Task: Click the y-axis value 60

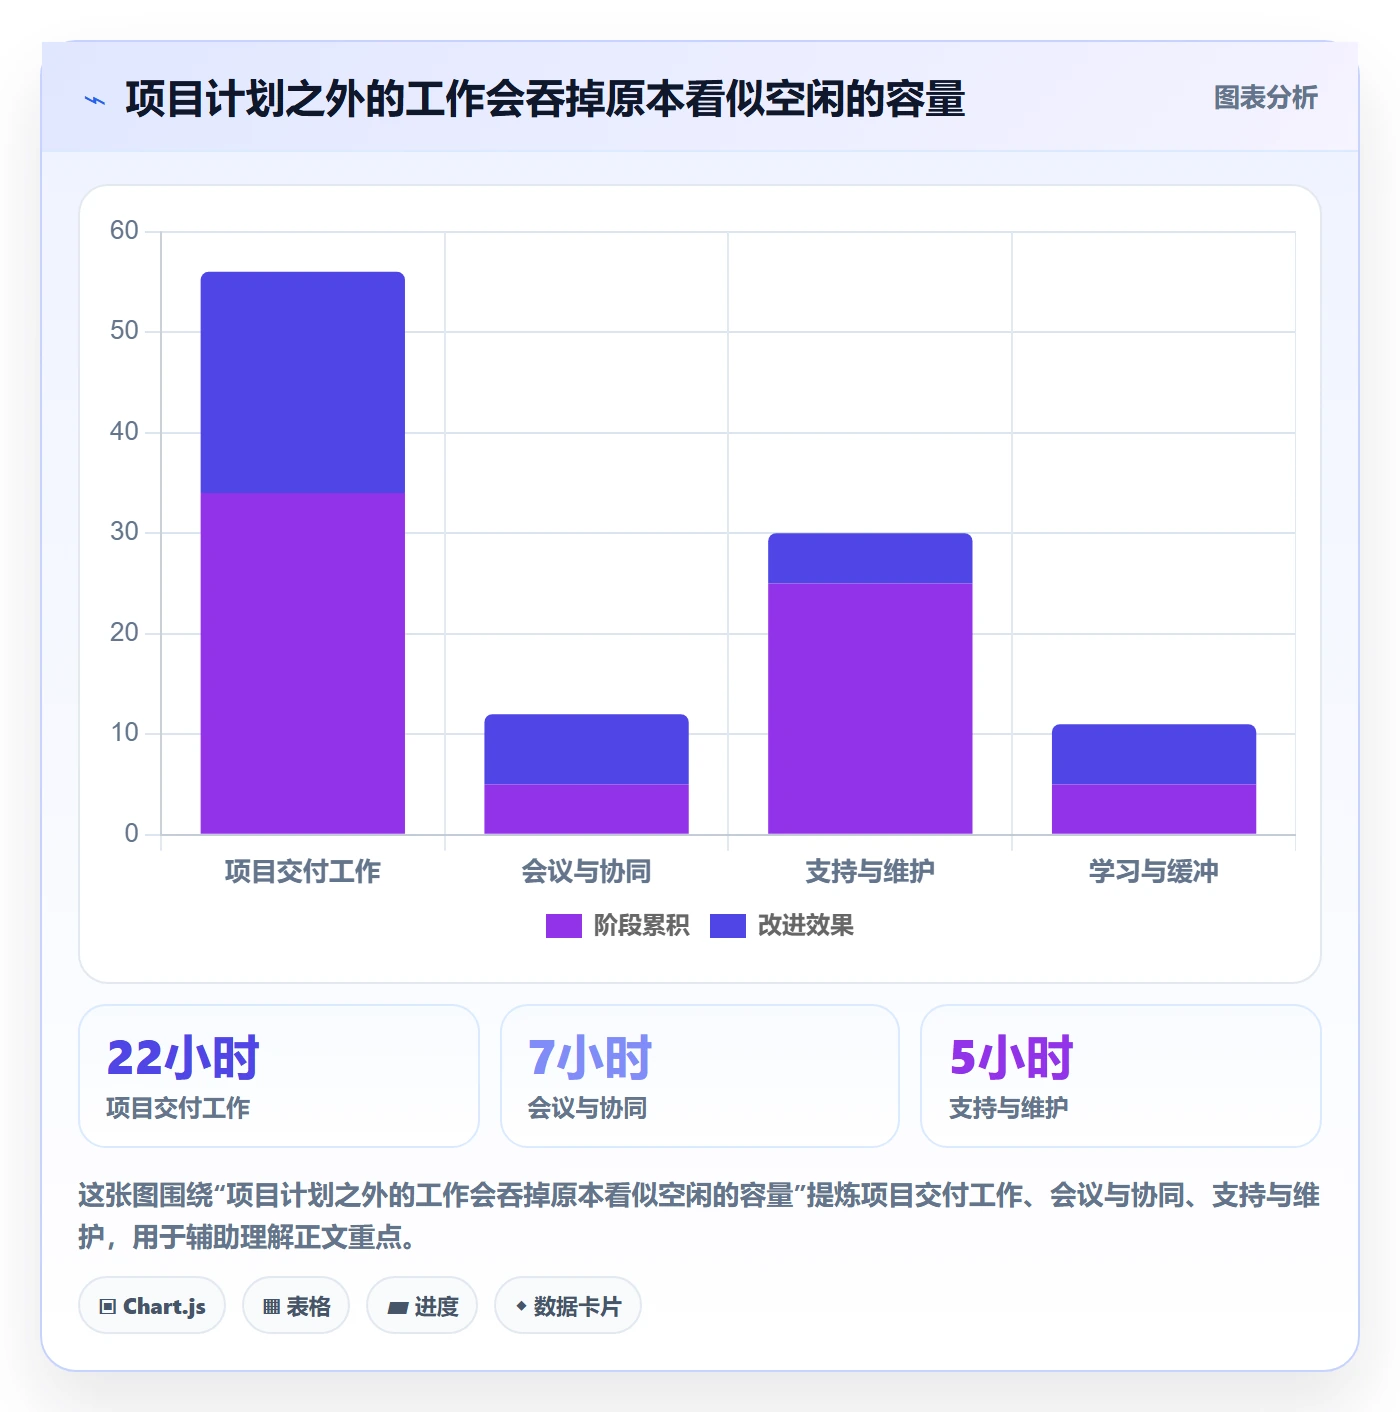Action: pos(124,231)
